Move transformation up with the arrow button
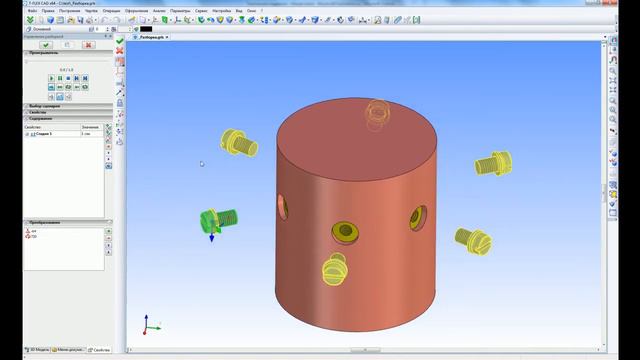This screenshot has height=360, width=640. coord(109,252)
